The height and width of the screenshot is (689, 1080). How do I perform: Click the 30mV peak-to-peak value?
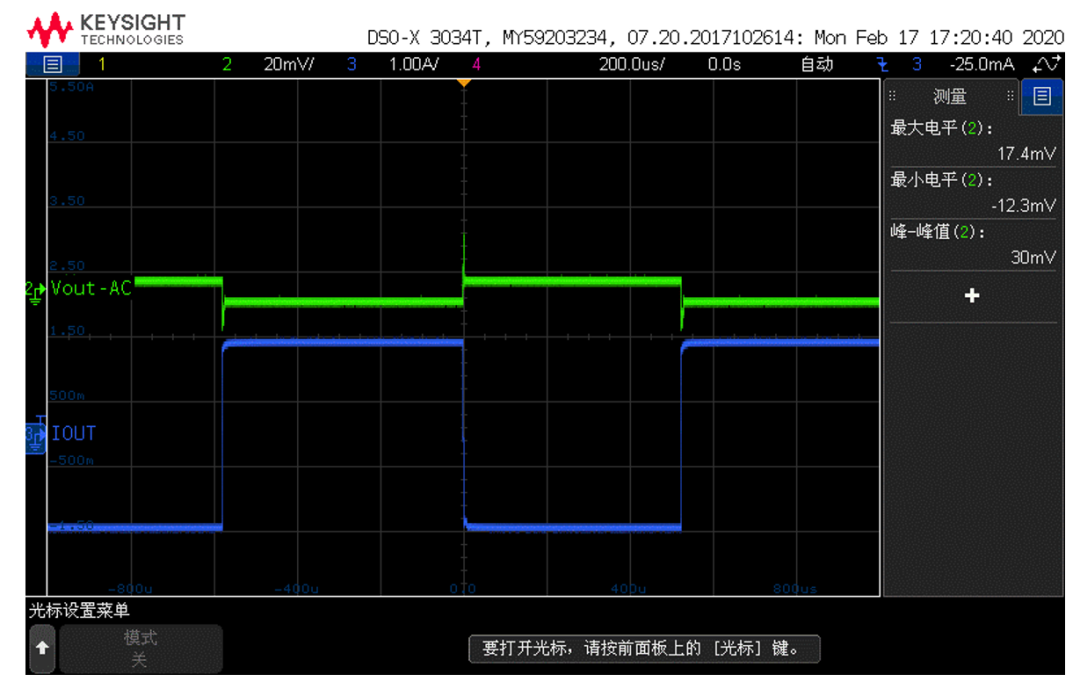pos(1032,257)
